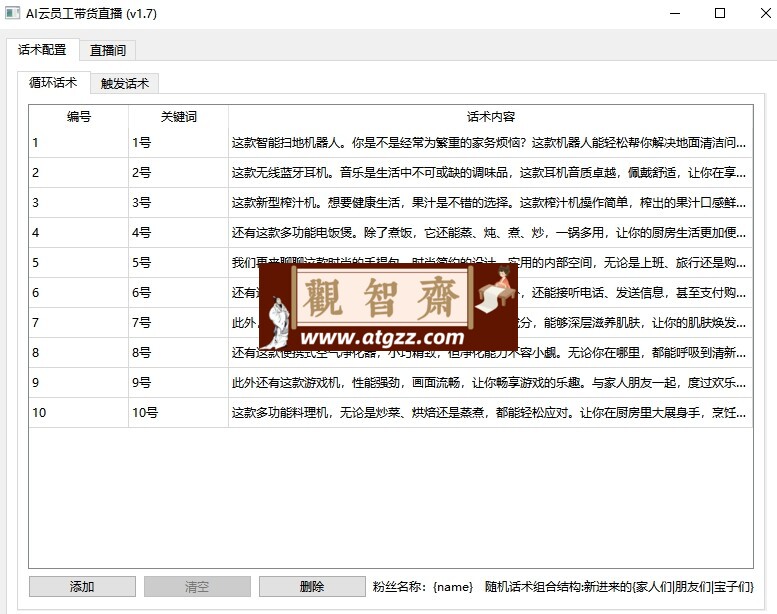Screen dimensions: 777x614
Task: Maximize the AI云员工带货直播 window
Action: (x=720, y=13)
